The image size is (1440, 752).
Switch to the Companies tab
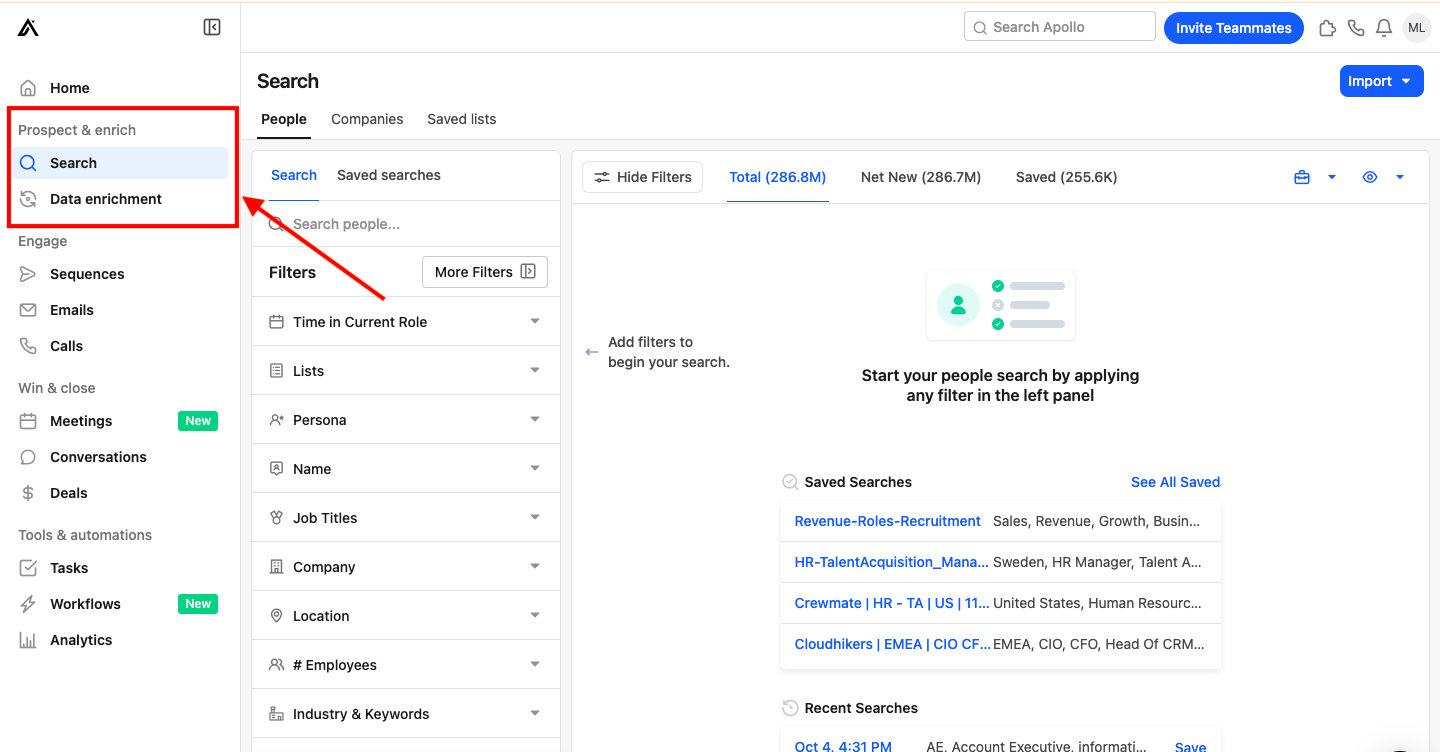367,119
